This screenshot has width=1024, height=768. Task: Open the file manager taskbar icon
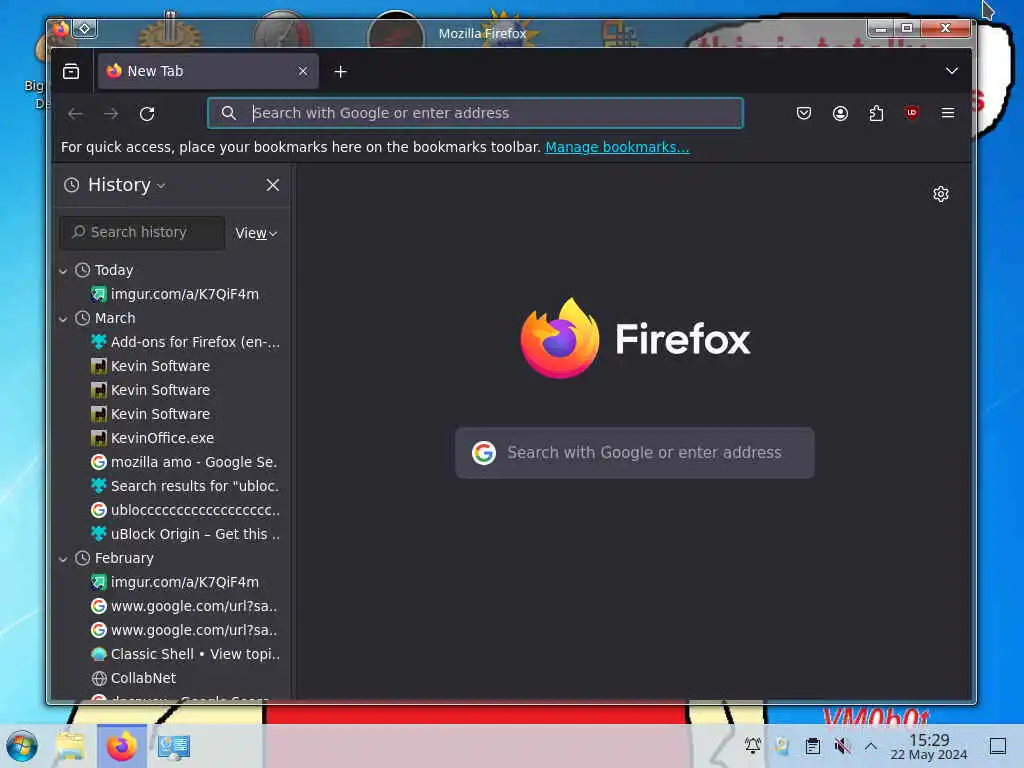pos(70,746)
